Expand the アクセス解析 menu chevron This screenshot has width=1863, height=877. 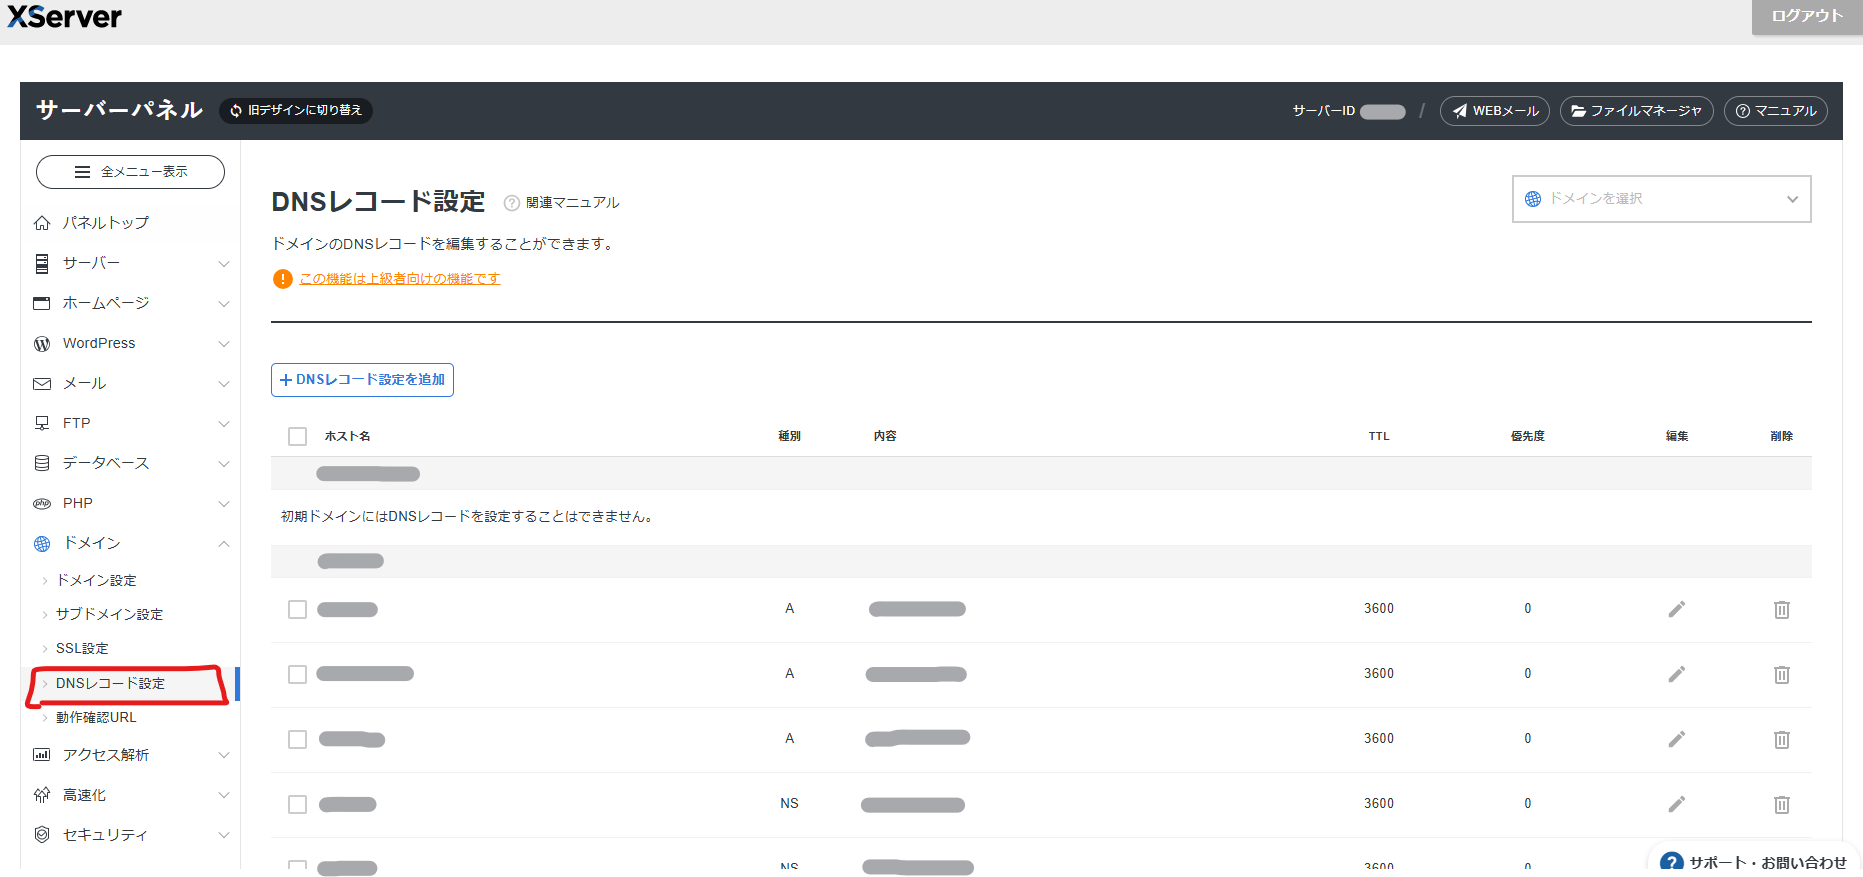click(x=224, y=755)
